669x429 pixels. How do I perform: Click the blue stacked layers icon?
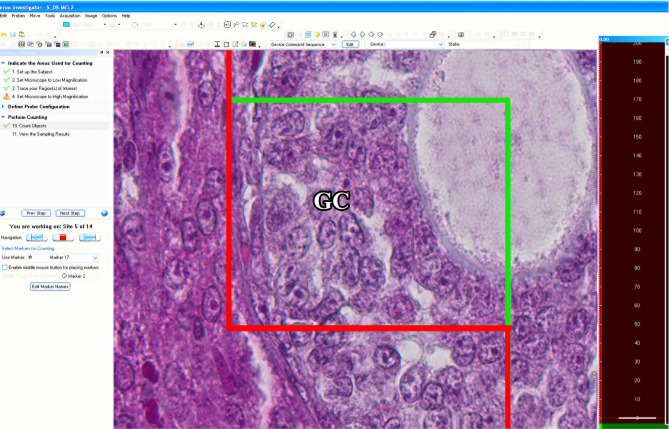(x=308, y=35)
